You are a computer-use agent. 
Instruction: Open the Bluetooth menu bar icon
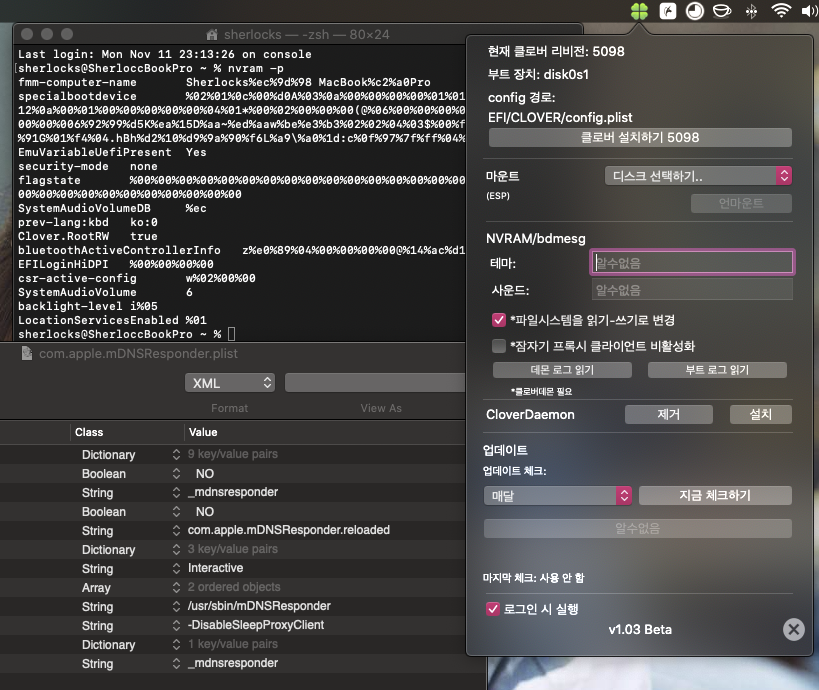tap(751, 11)
